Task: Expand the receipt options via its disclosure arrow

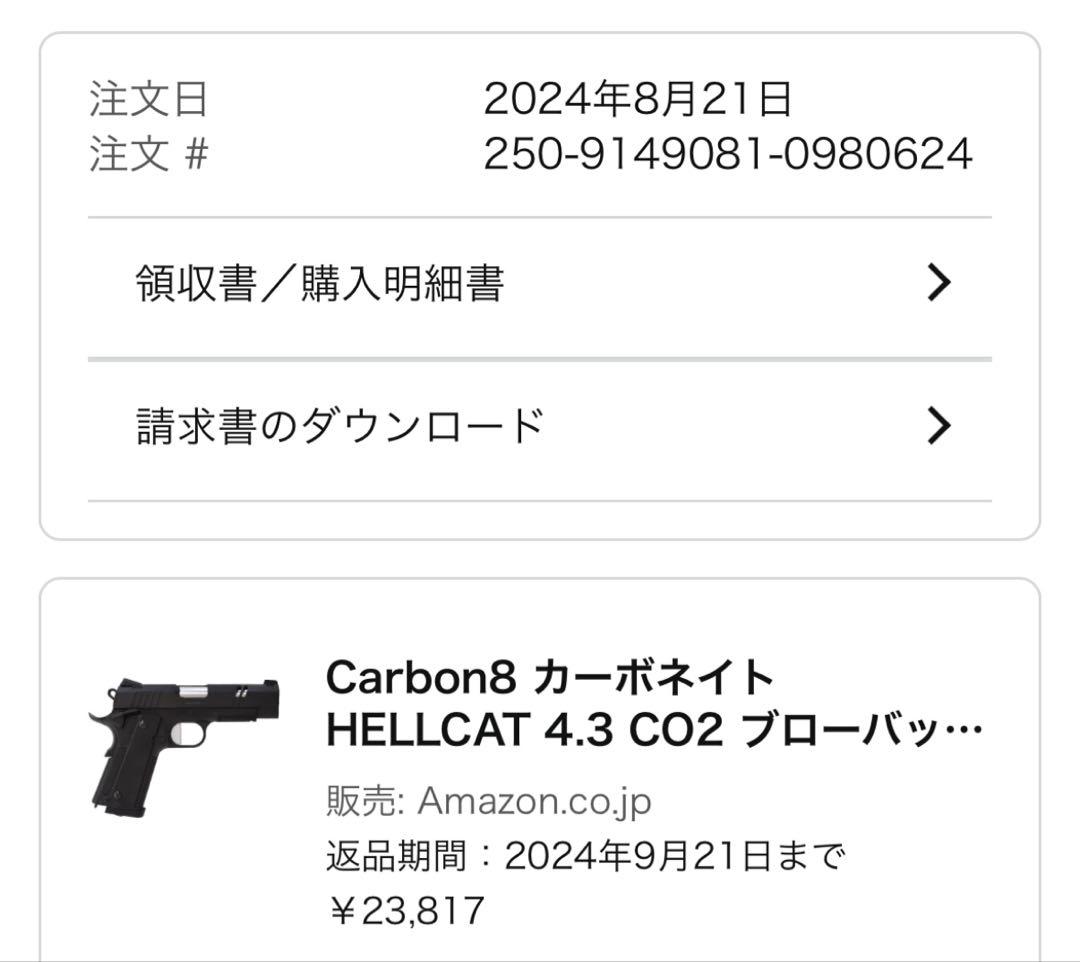Action: (938, 283)
